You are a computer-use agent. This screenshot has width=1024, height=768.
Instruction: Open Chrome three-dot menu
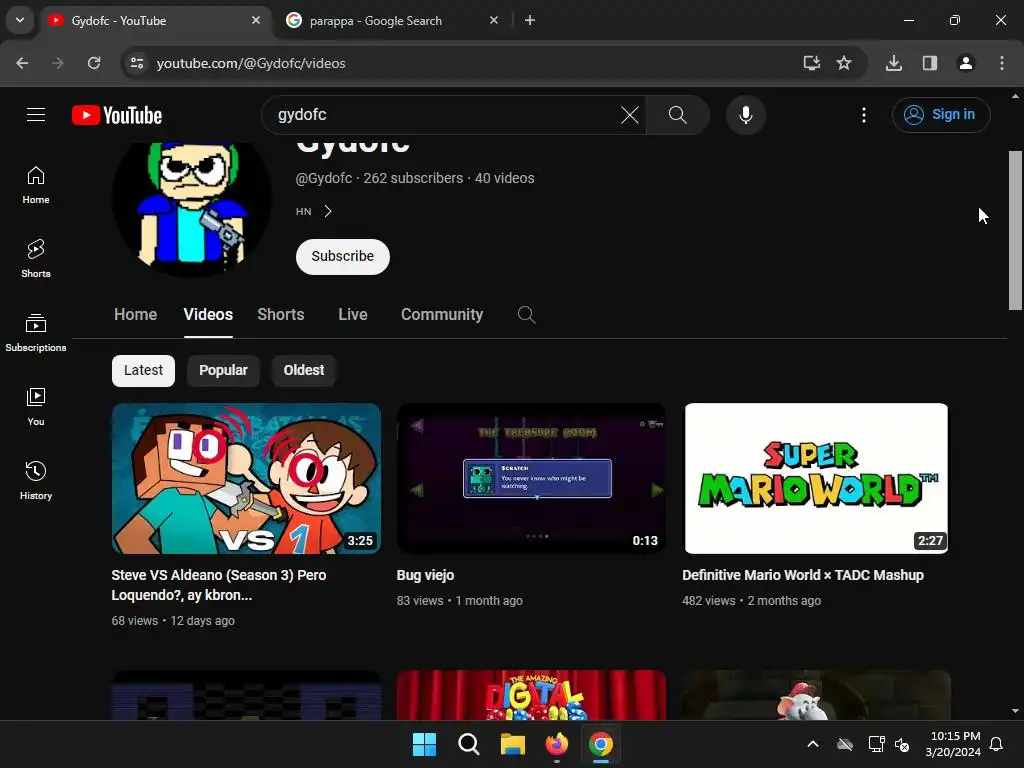tap(1002, 63)
